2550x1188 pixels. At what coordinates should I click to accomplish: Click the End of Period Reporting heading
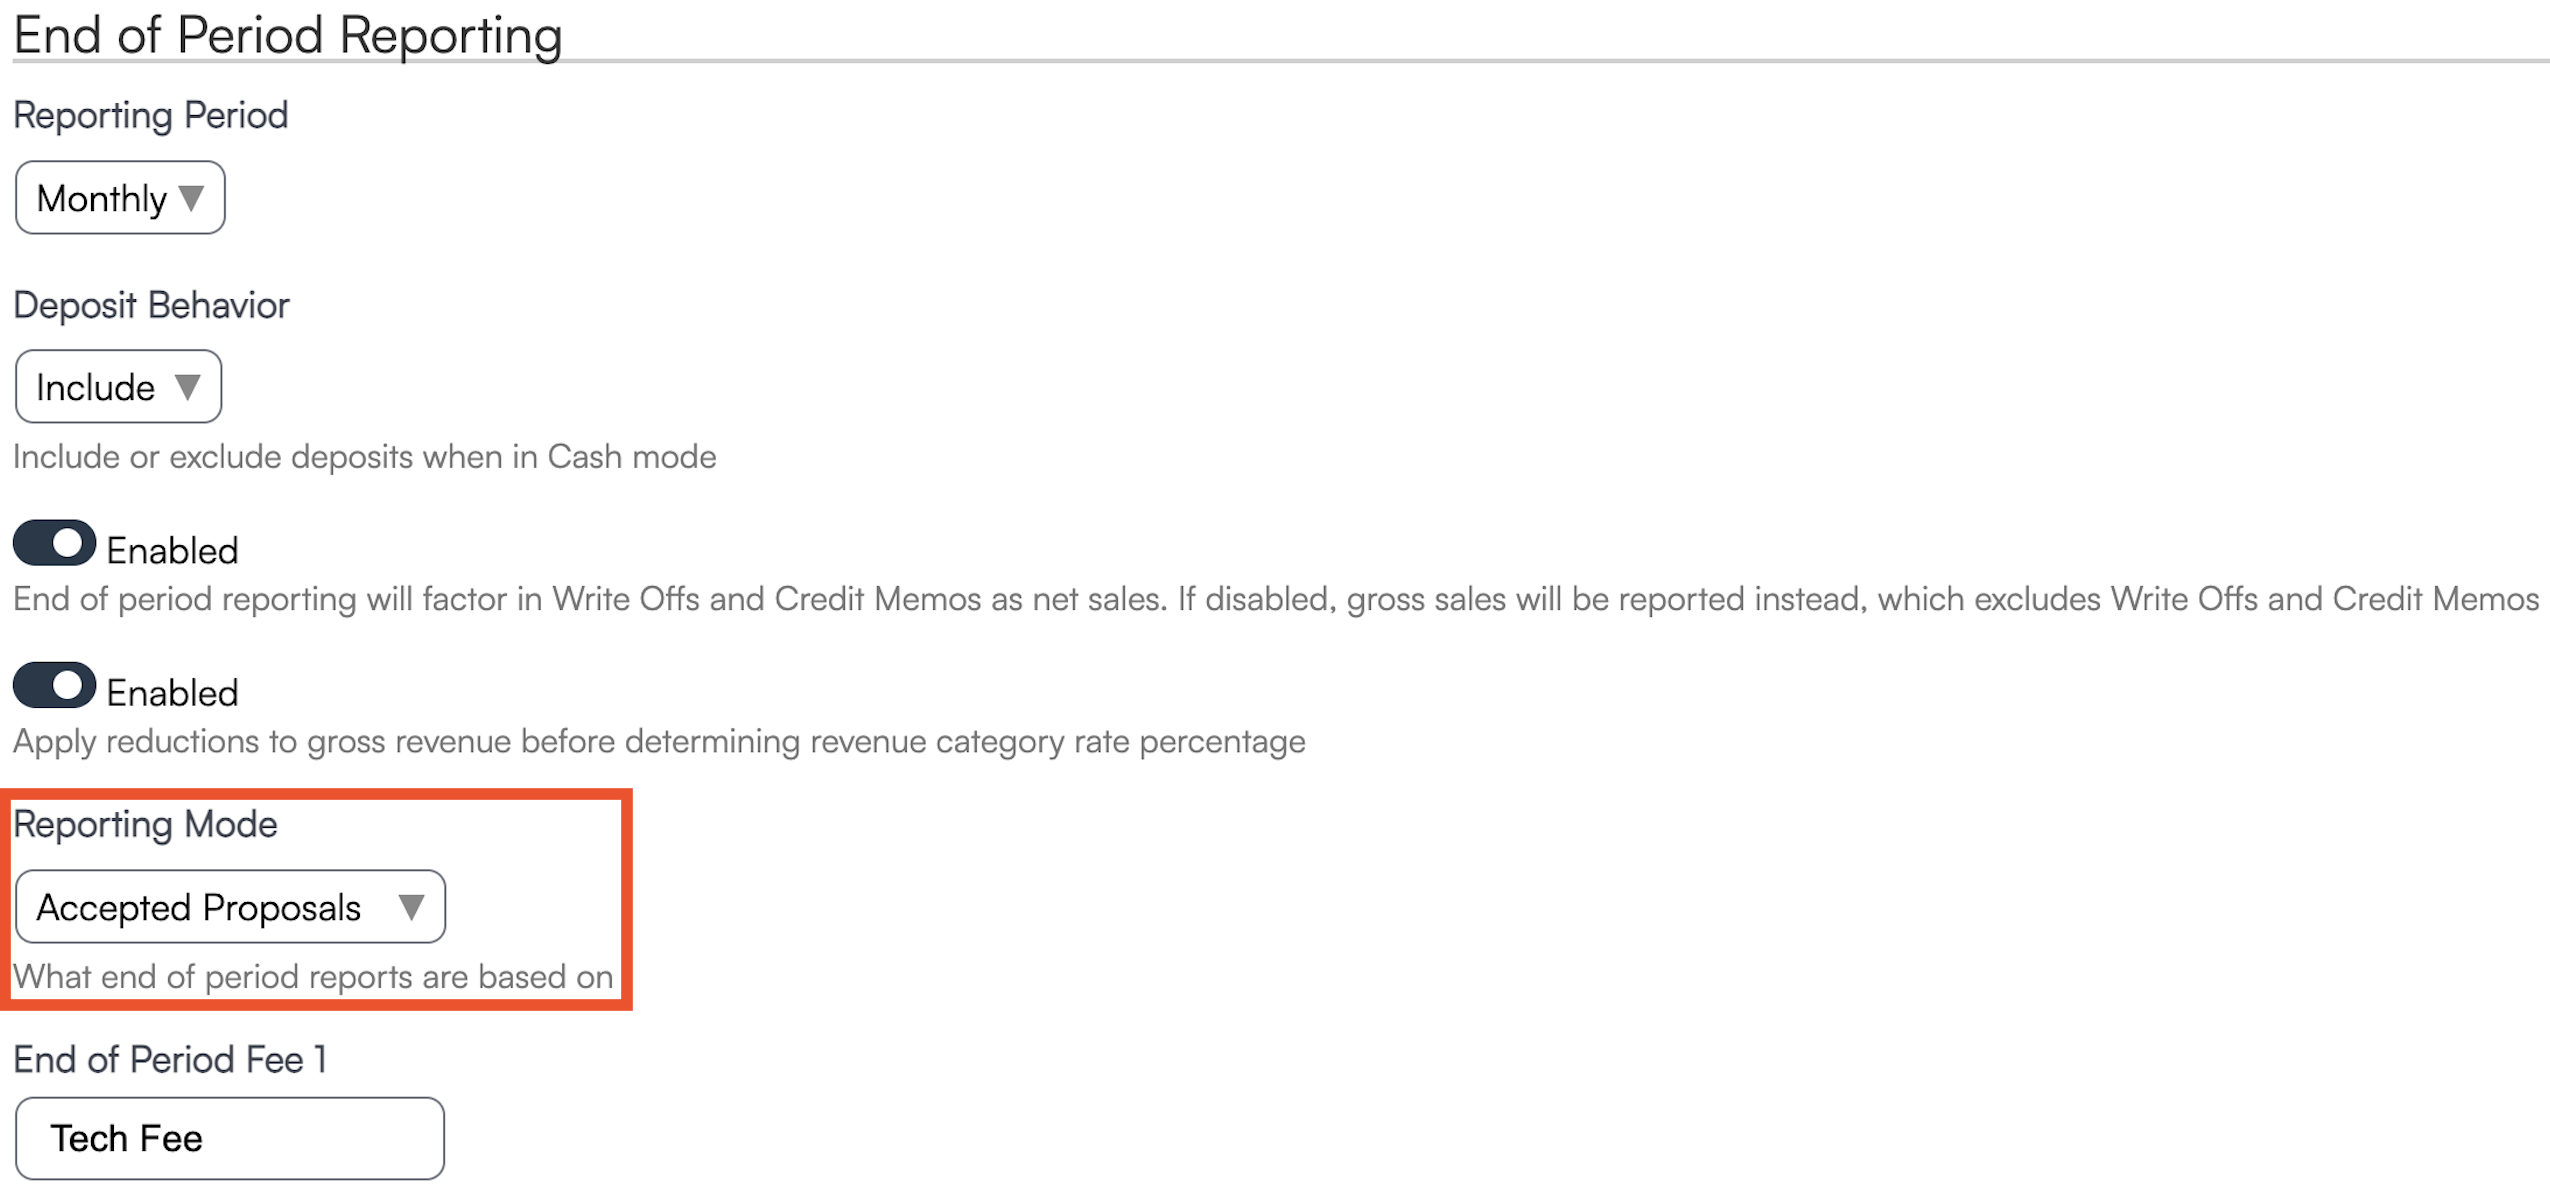click(x=288, y=35)
